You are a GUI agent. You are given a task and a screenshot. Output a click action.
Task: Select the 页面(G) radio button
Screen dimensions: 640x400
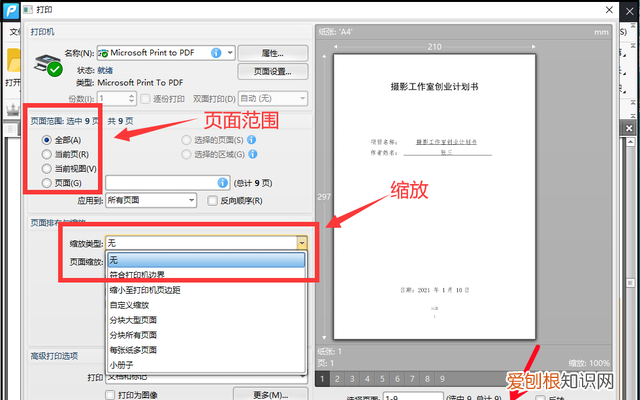47,183
